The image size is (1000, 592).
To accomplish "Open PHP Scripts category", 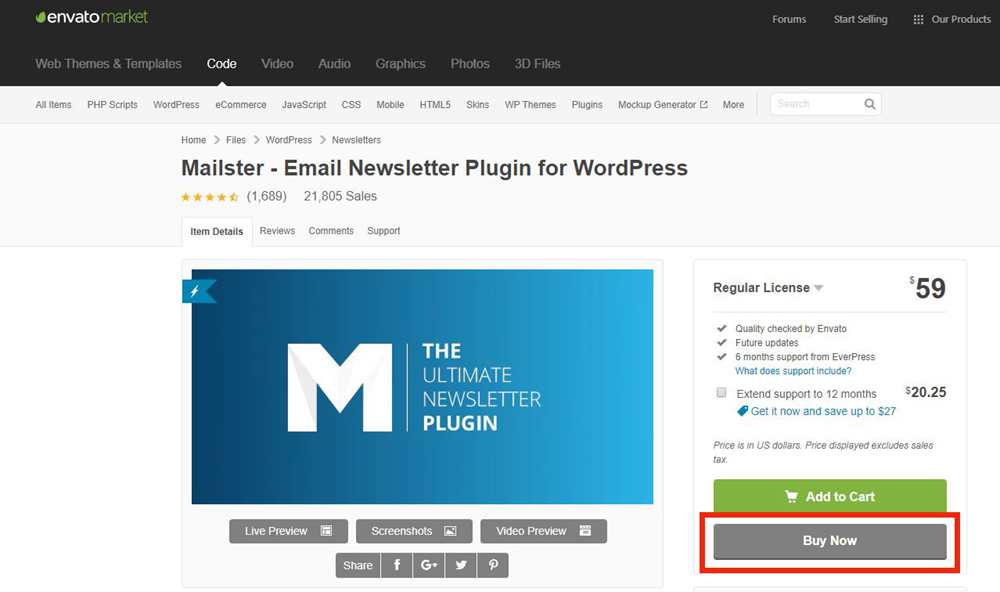I will (x=112, y=105).
